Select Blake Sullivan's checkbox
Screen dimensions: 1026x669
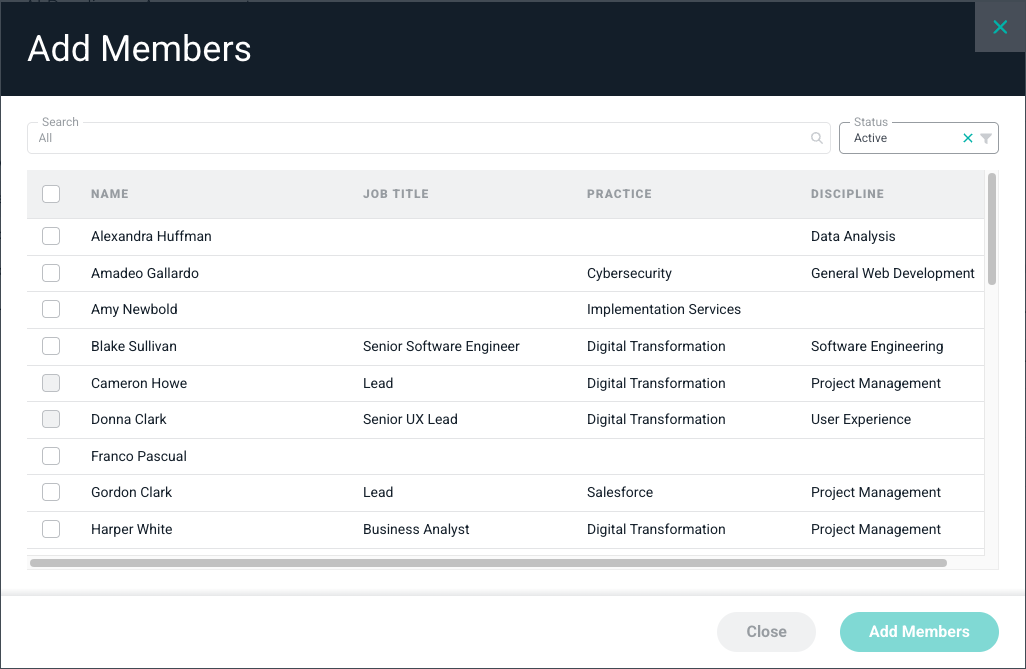pos(51,346)
